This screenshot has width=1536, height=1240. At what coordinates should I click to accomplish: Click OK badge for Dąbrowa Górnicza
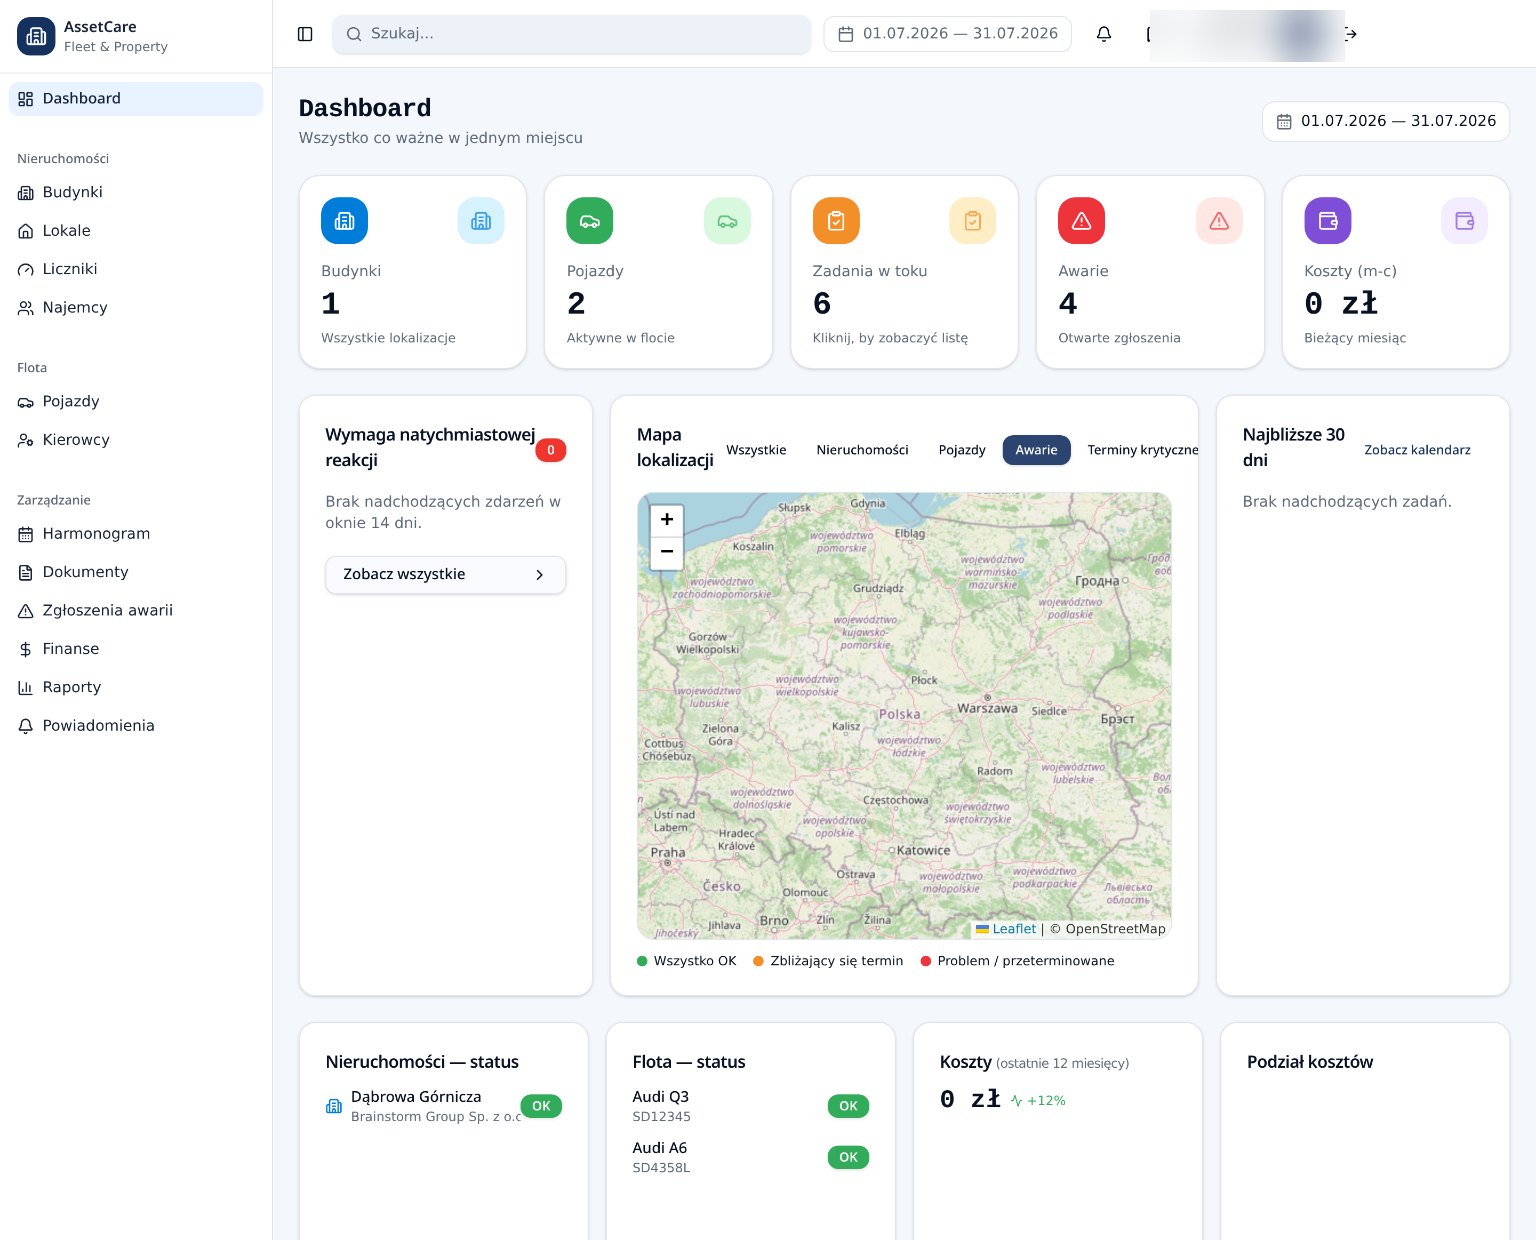(x=541, y=1106)
